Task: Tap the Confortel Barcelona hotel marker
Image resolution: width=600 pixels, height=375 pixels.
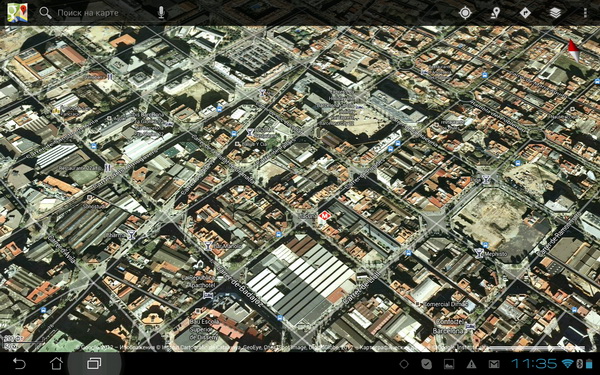Action: click(471, 326)
